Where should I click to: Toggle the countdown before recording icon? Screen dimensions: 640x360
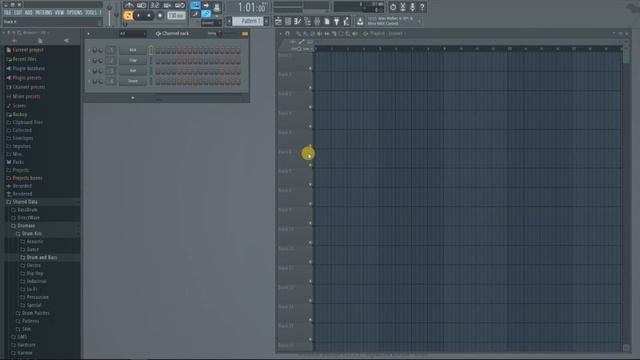[155, 5]
